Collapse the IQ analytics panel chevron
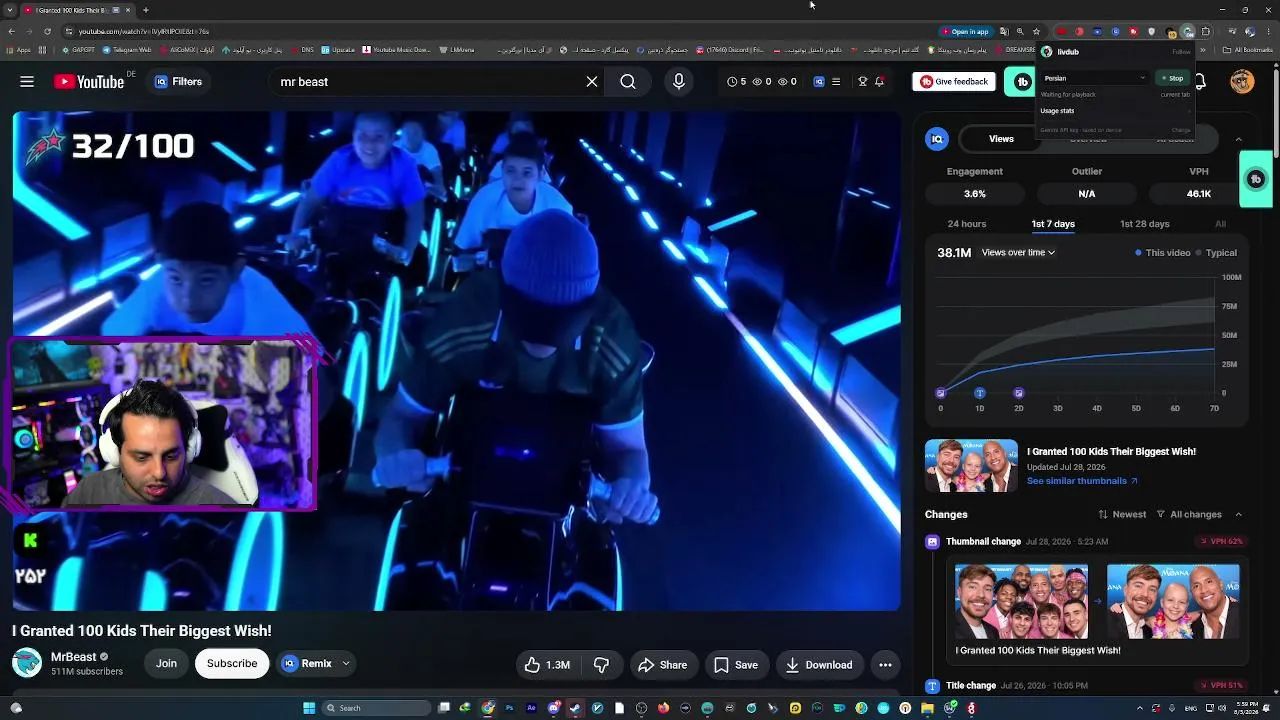 pyautogui.click(x=1238, y=139)
